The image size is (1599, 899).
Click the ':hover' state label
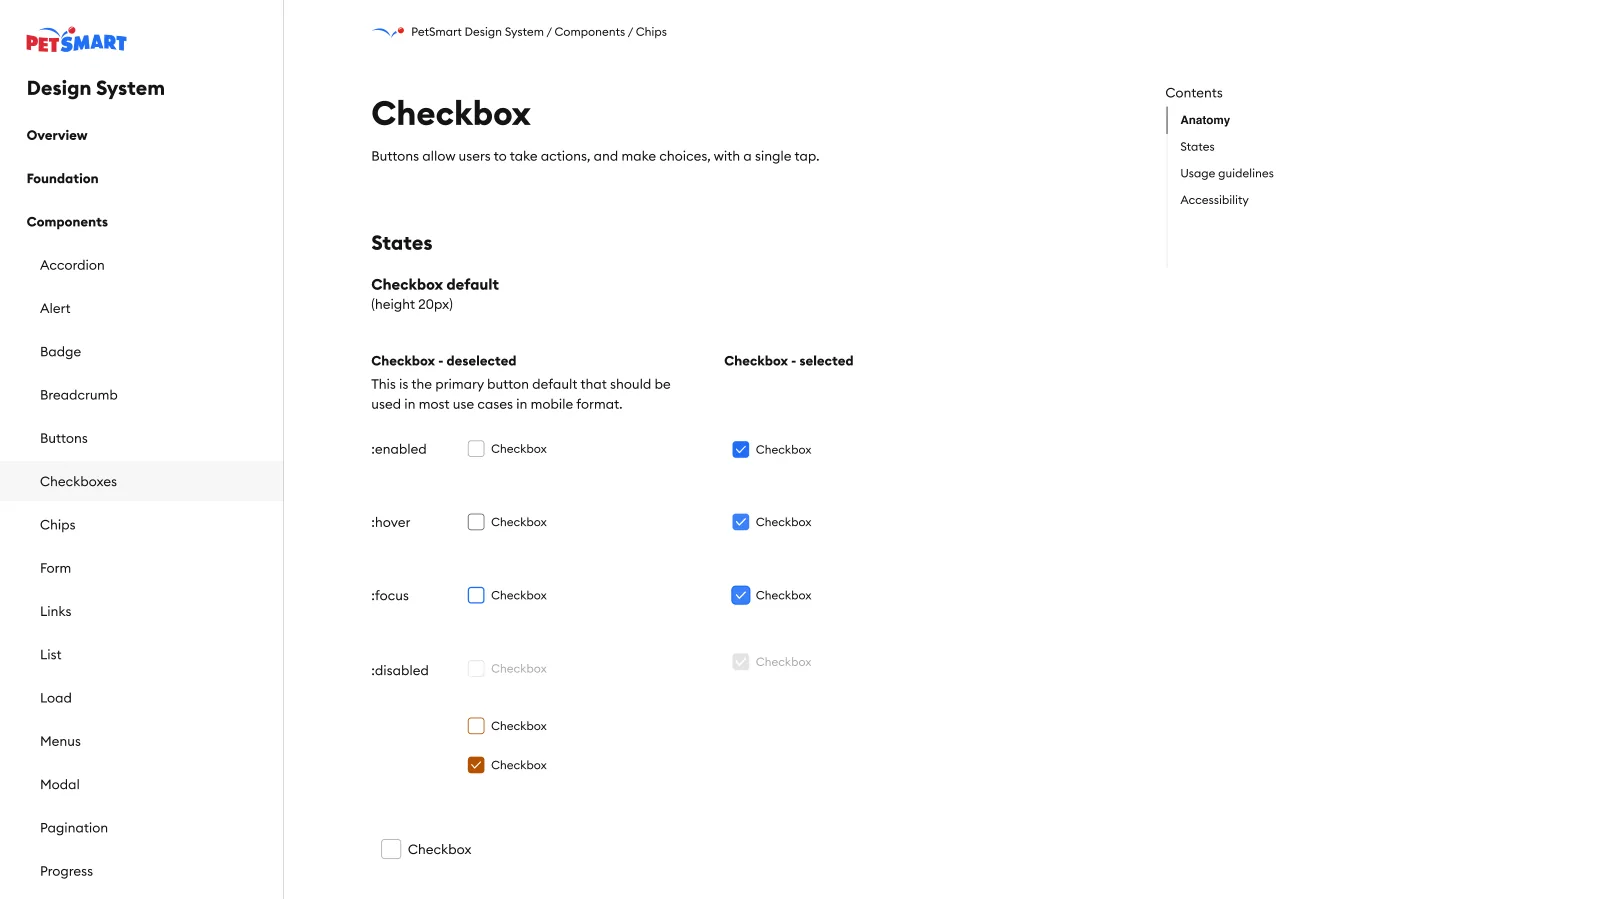coord(391,523)
